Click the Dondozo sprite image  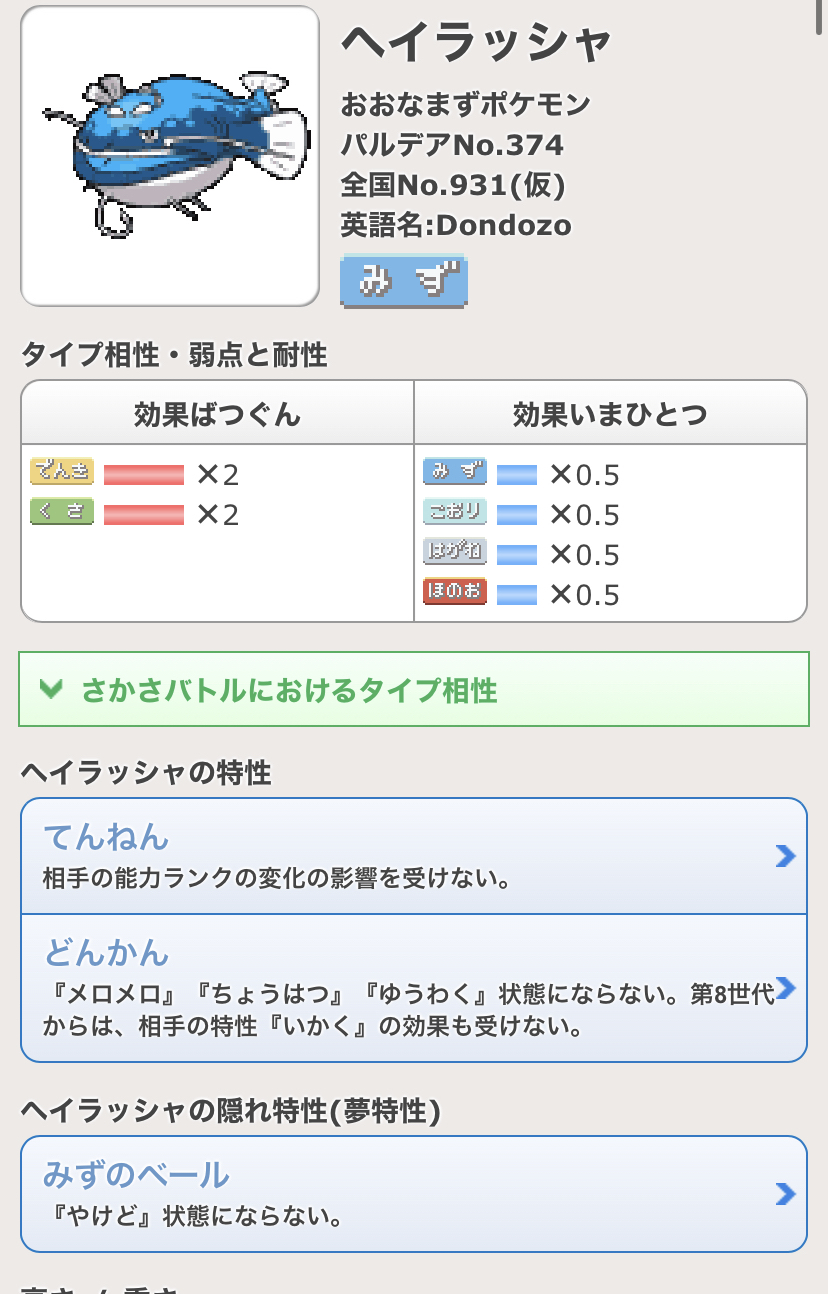[170, 156]
